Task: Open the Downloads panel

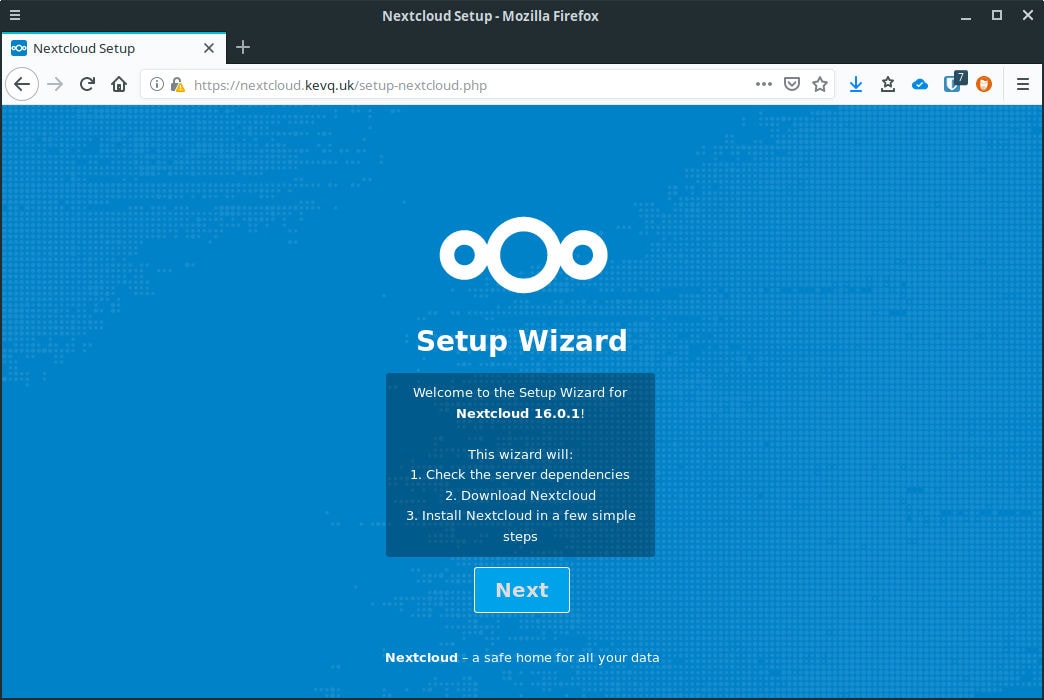Action: (x=856, y=84)
